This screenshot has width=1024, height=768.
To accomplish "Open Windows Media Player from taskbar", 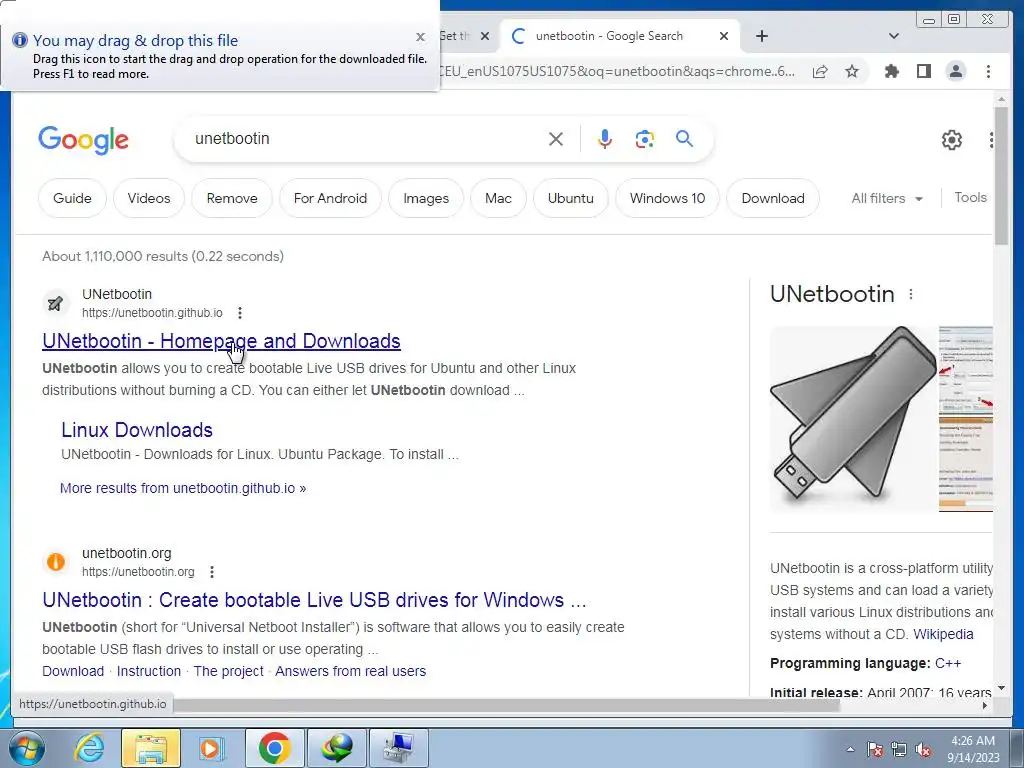I will [x=212, y=748].
